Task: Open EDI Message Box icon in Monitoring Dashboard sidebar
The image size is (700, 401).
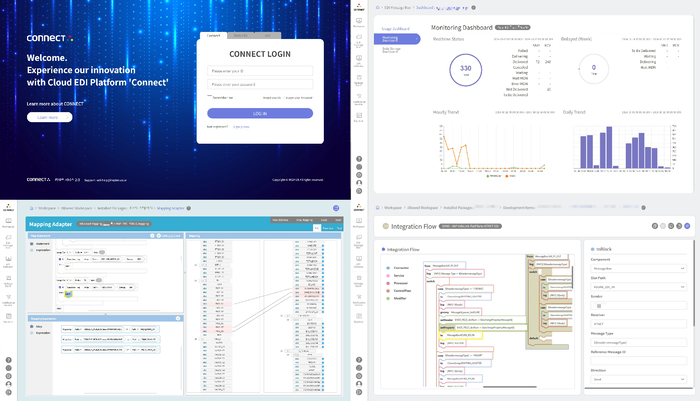Action: pos(359,39)
